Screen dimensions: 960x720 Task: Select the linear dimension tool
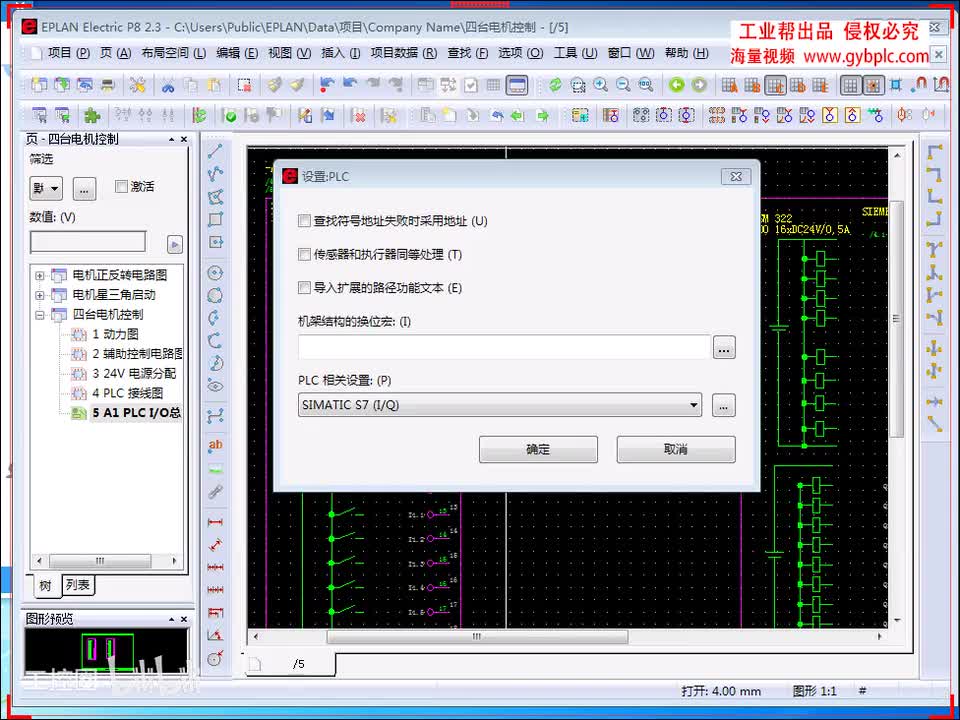[x=215, y=522]
